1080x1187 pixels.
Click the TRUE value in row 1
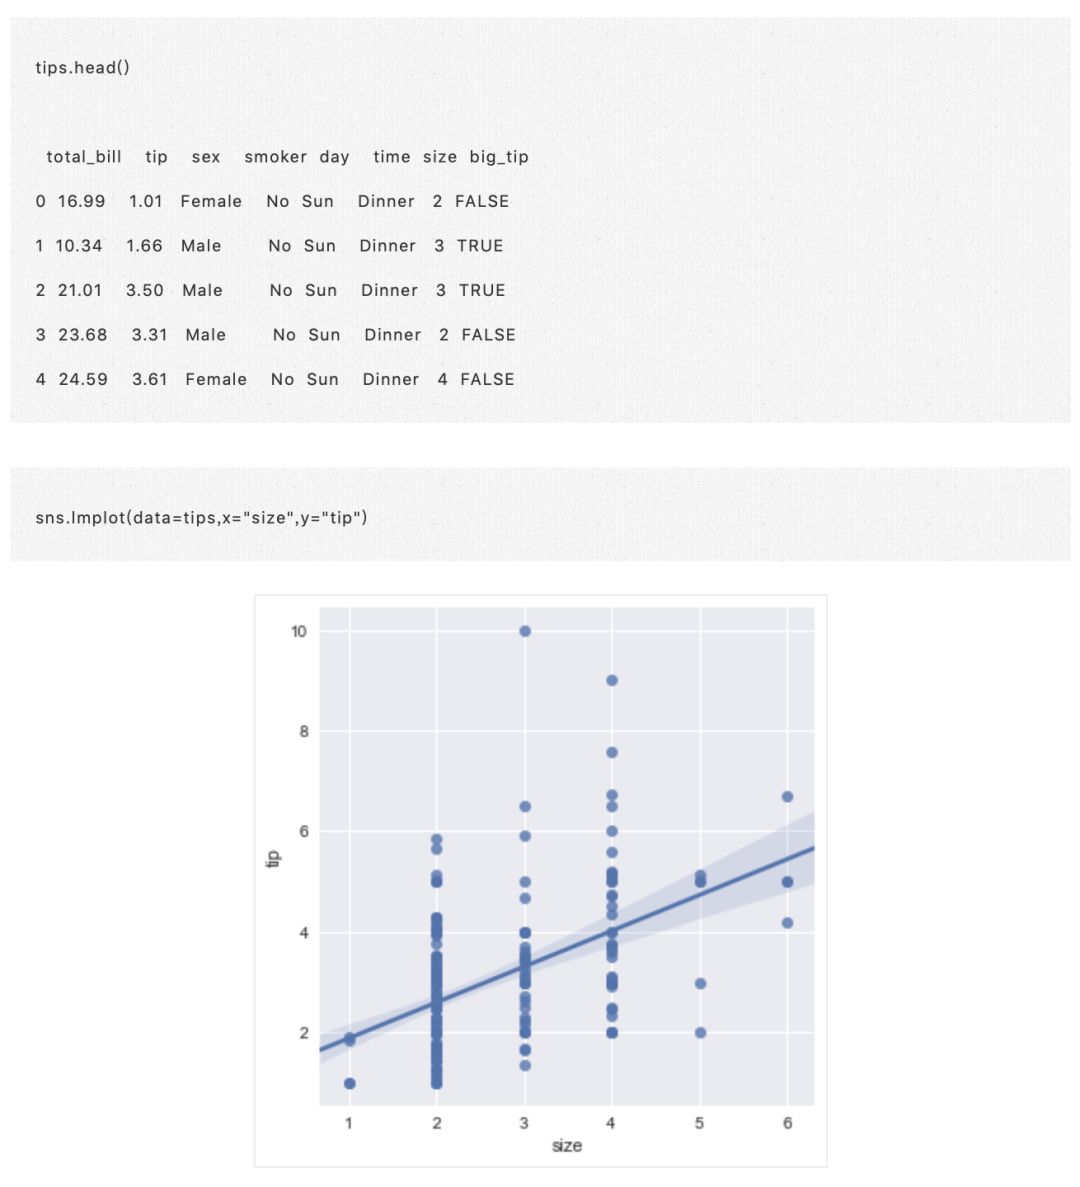pos(480,245)
